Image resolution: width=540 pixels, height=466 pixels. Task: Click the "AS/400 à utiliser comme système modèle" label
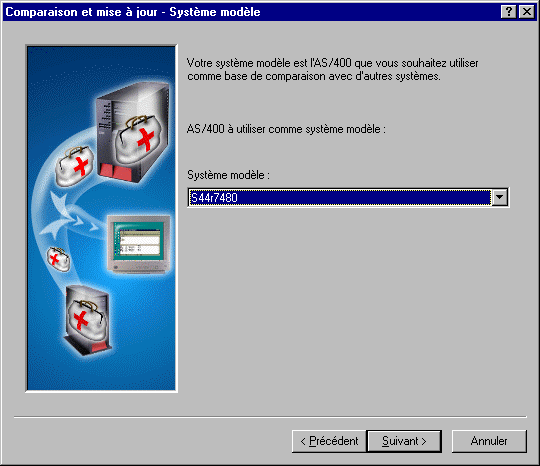coord(286,129)
